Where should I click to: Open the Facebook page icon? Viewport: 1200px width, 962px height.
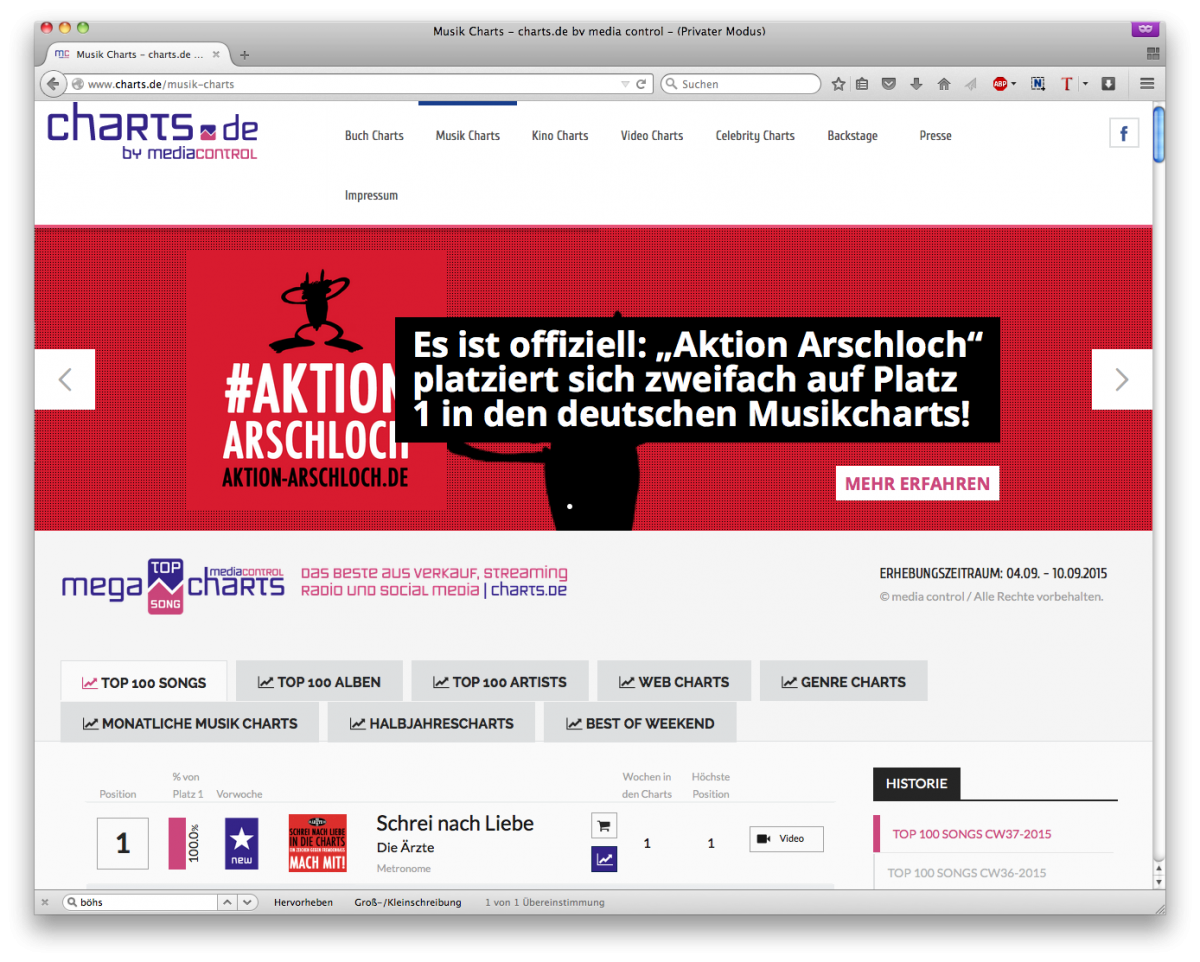coord(1124,133)
